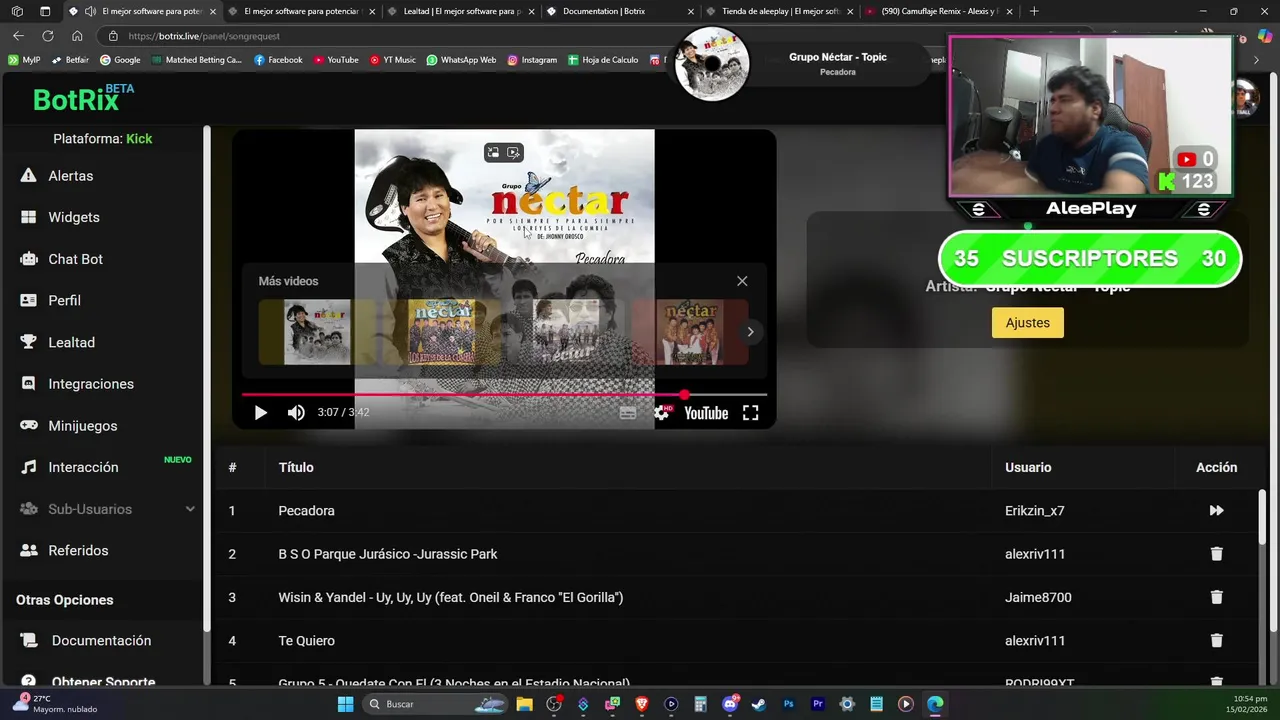Click the taskbar Buscar search box
This screenshot has width=1280, height=720.
coord(435,704)
